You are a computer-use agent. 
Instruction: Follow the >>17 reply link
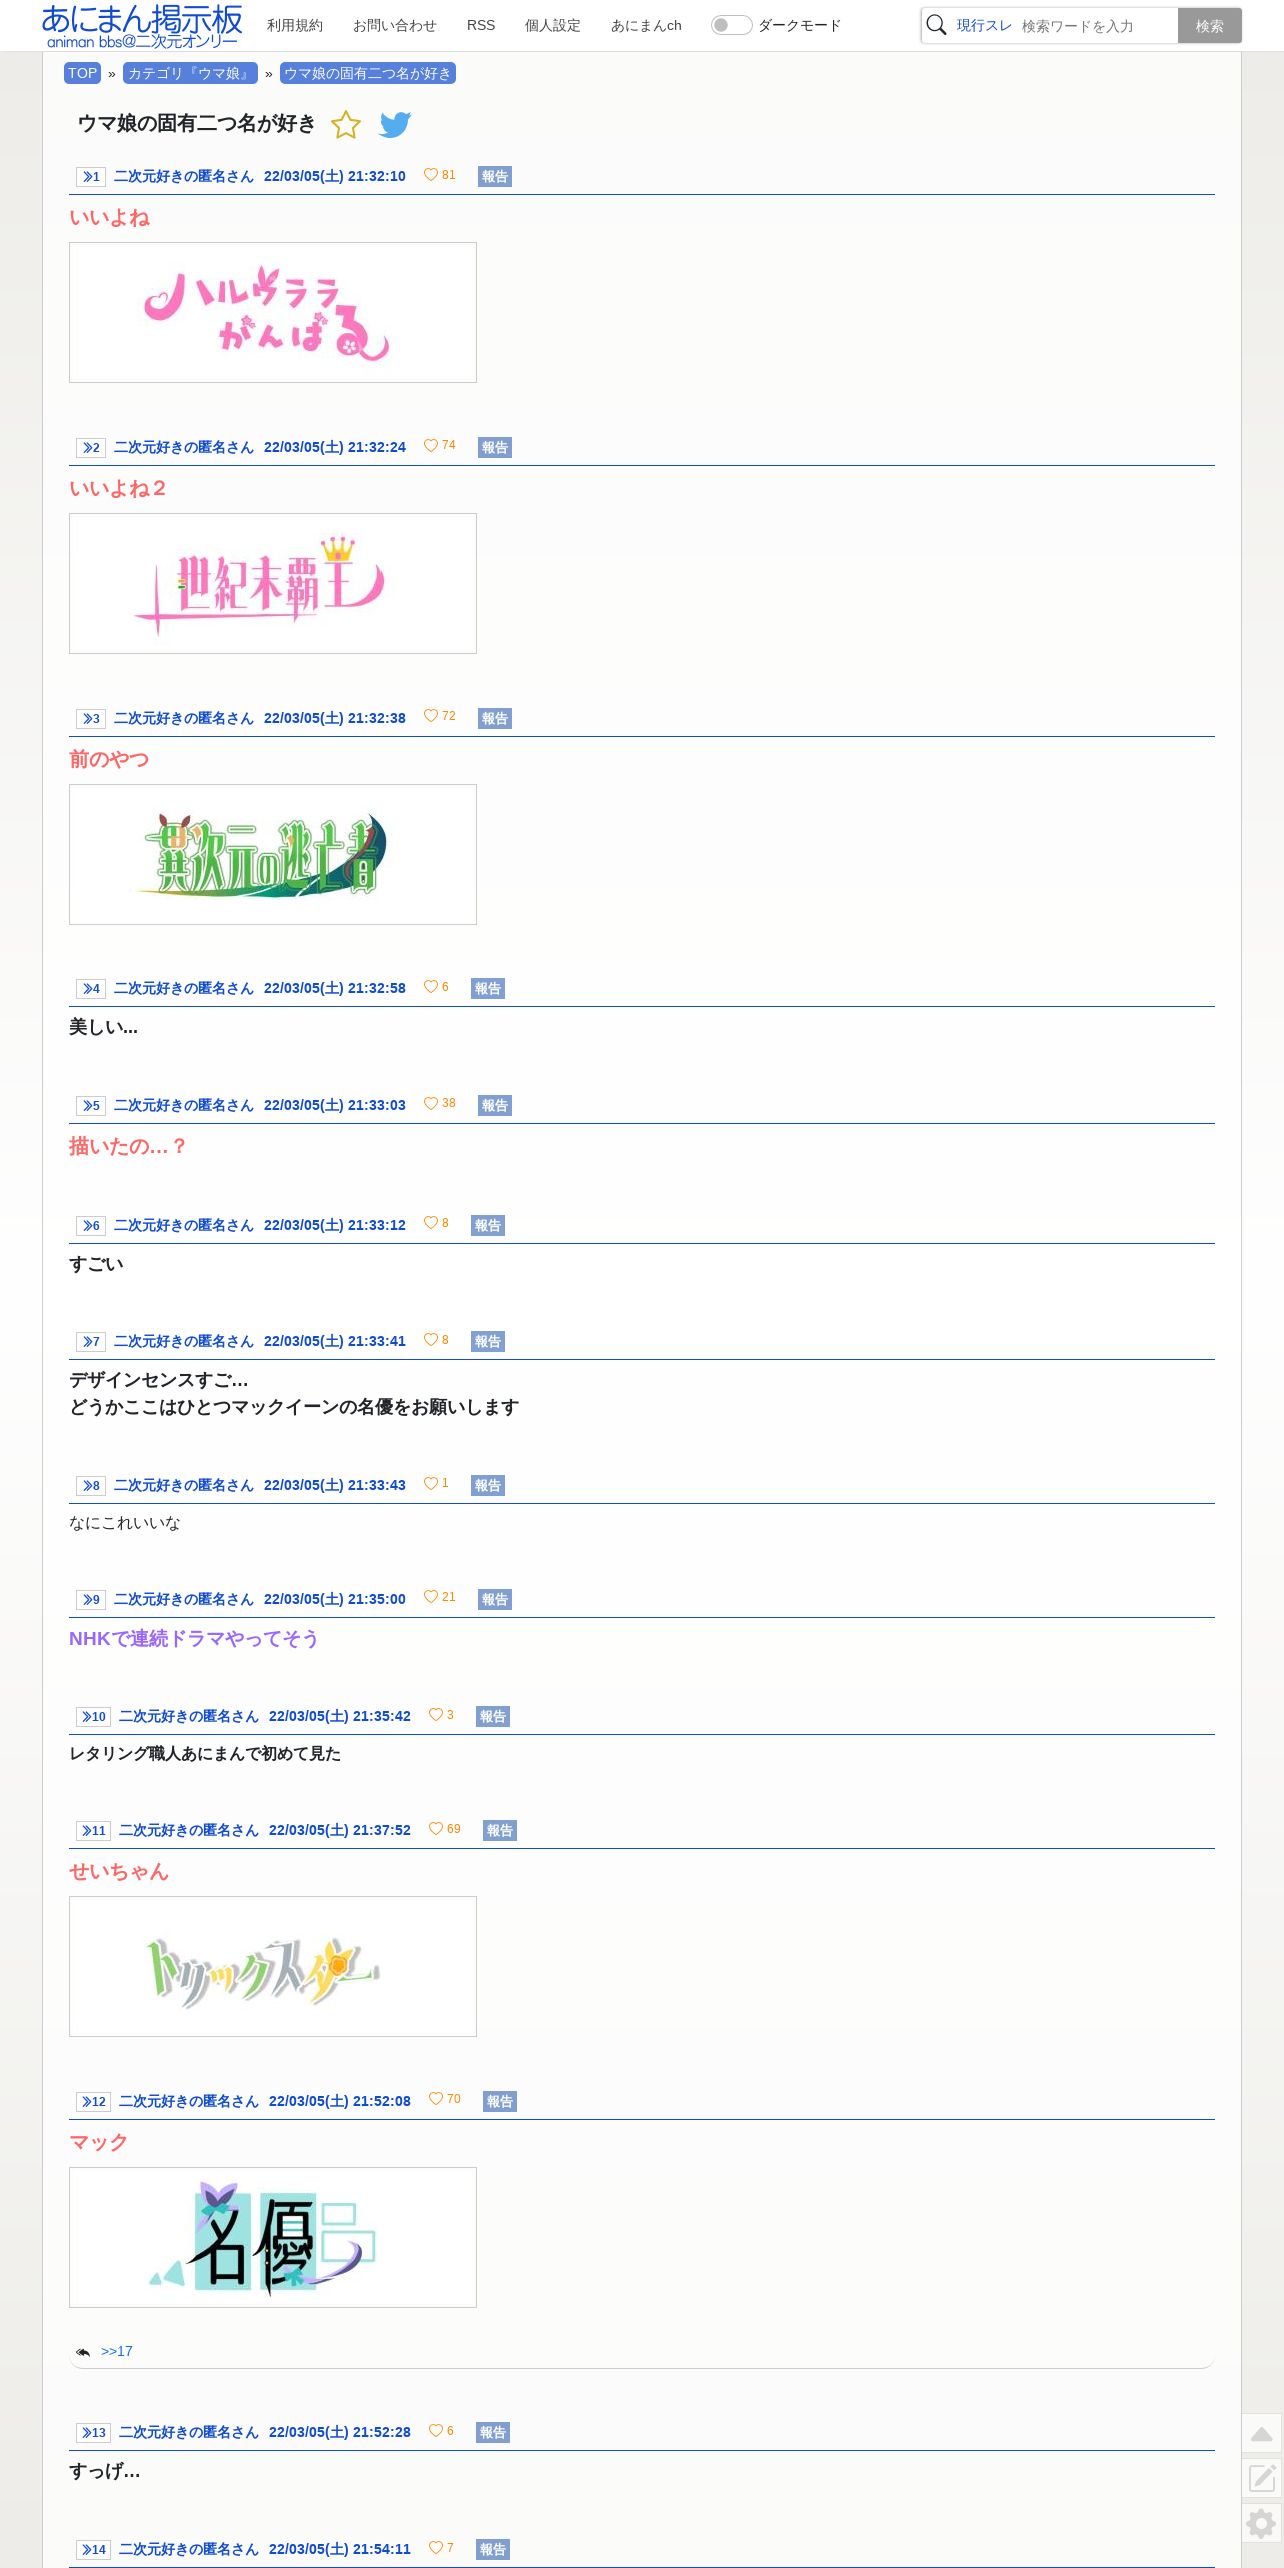click(117, 2351)
